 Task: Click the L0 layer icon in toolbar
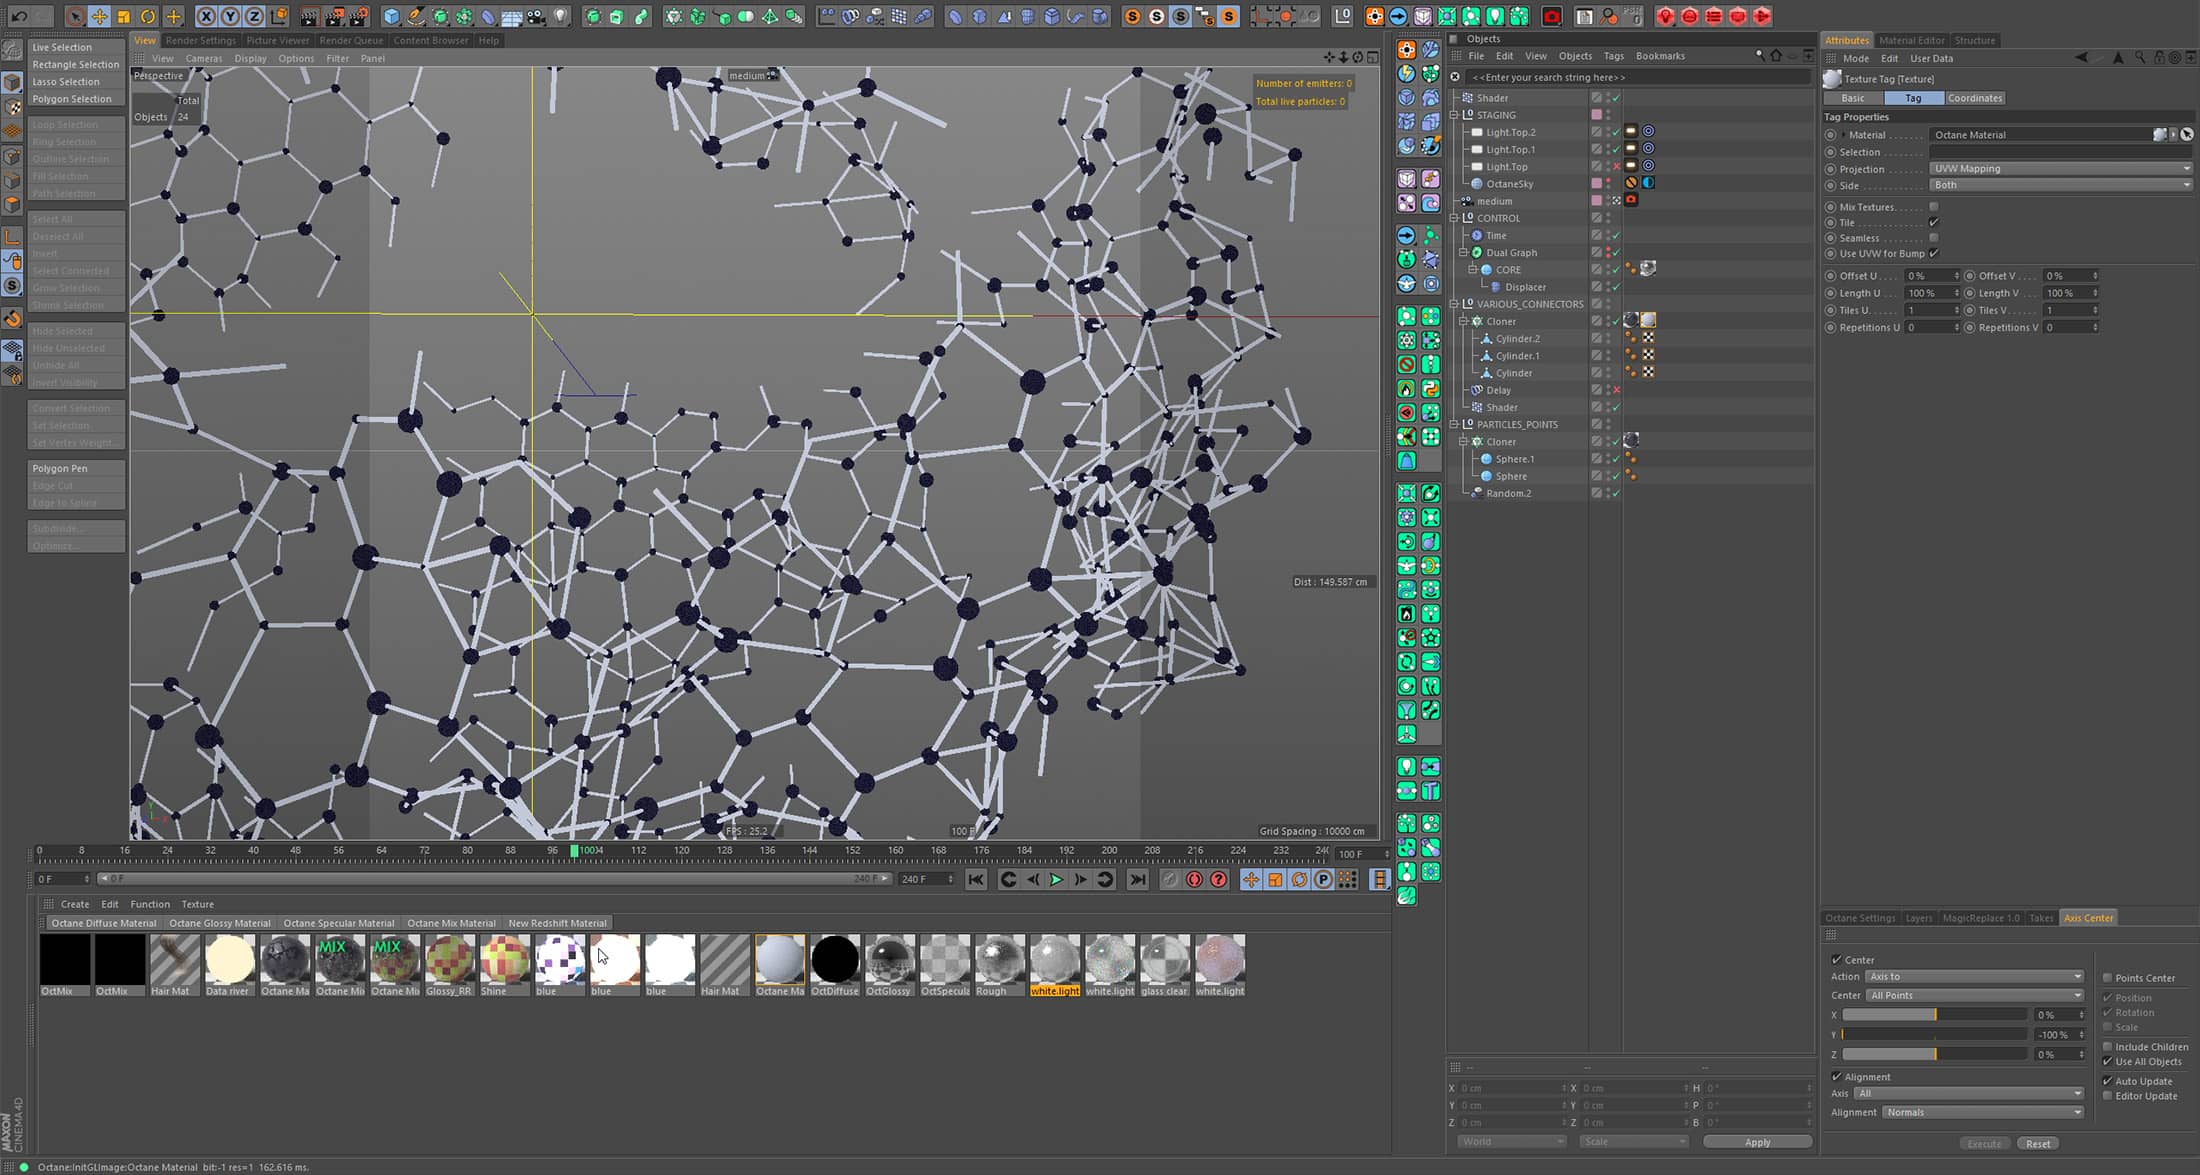click(x=1343, y=16)
